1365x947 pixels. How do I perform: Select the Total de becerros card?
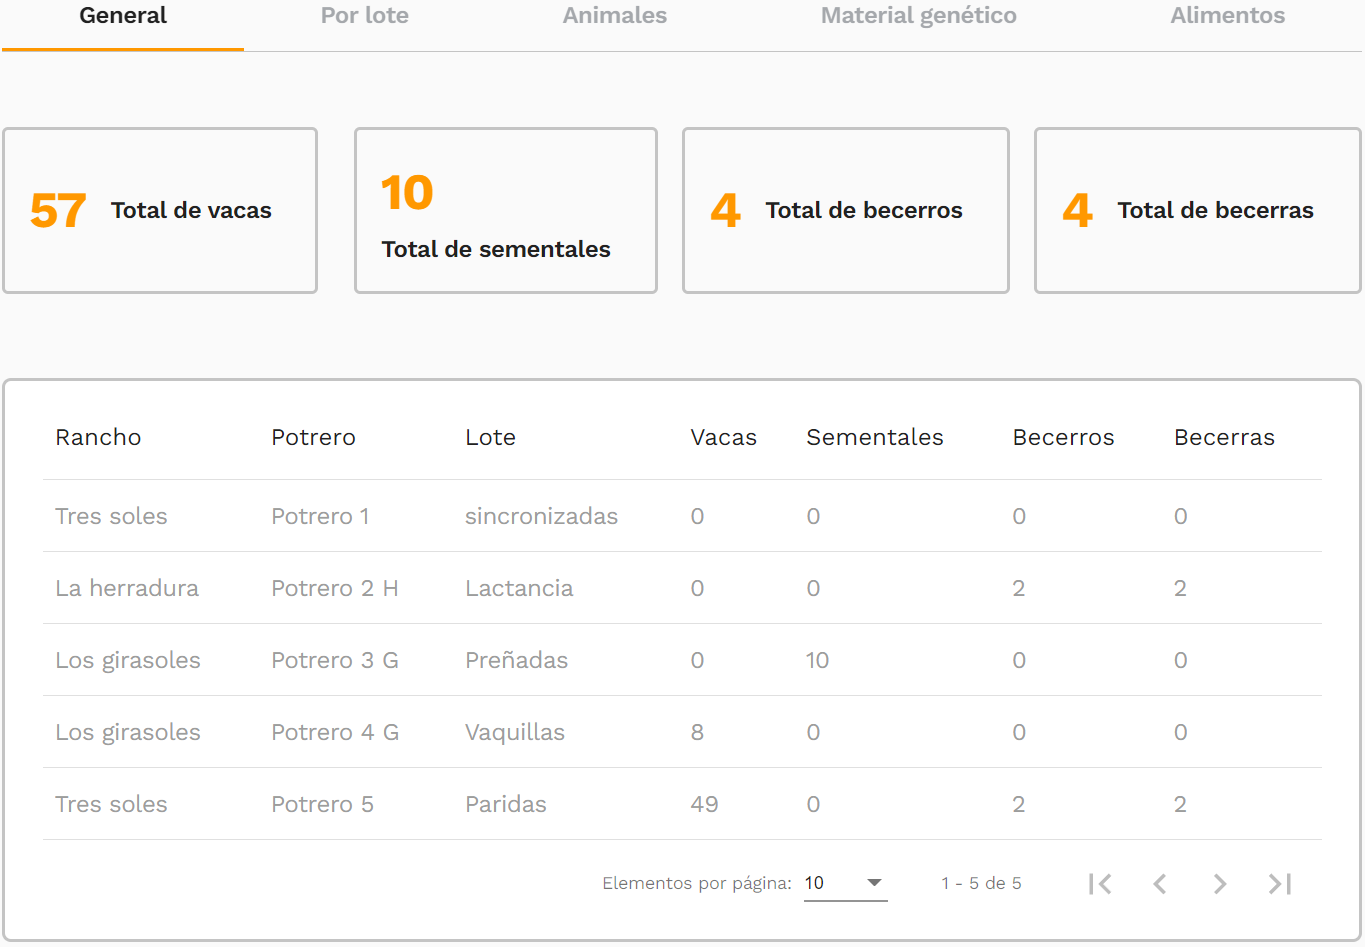point(846,210)
